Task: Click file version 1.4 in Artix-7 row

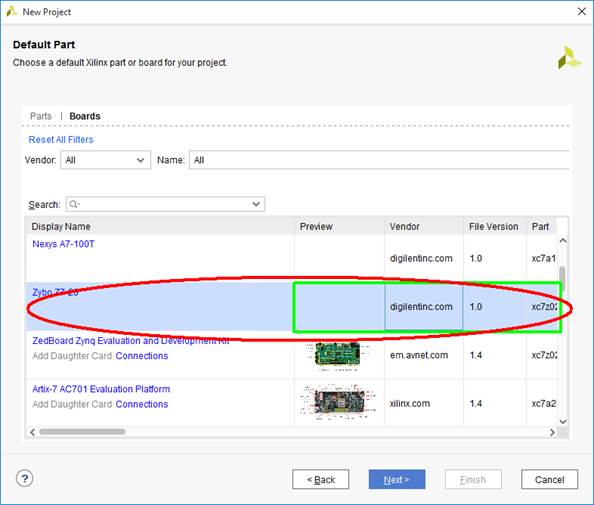Action: tap(476, 403)
